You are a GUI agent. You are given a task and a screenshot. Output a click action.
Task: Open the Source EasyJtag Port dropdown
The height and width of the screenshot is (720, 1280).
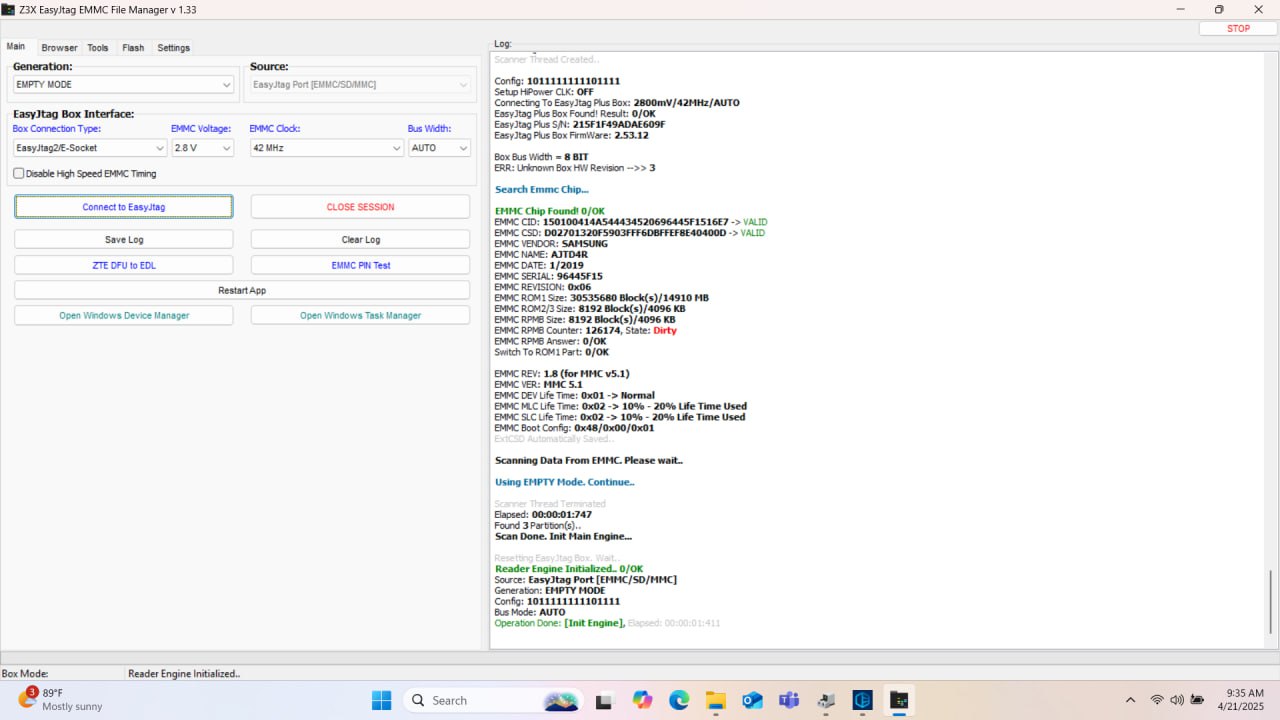point(360,85)
